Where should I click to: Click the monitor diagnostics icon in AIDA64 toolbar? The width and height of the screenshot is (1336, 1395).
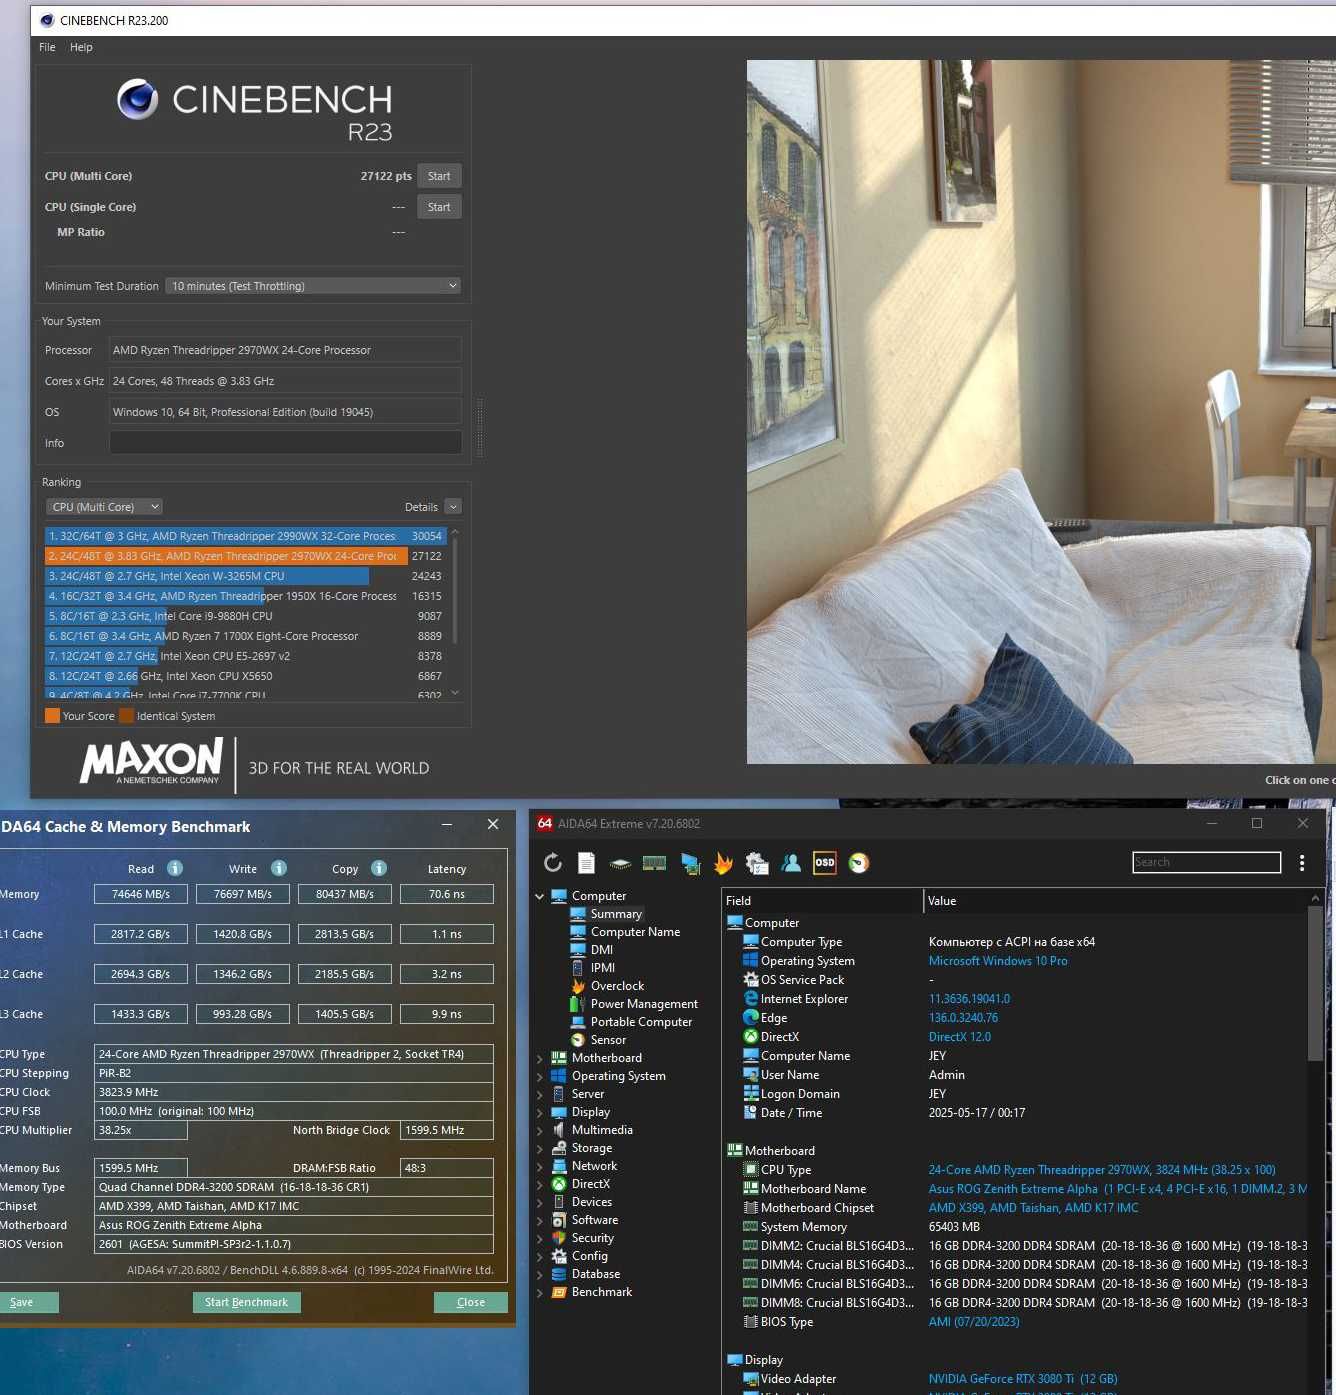pos(690,863)
